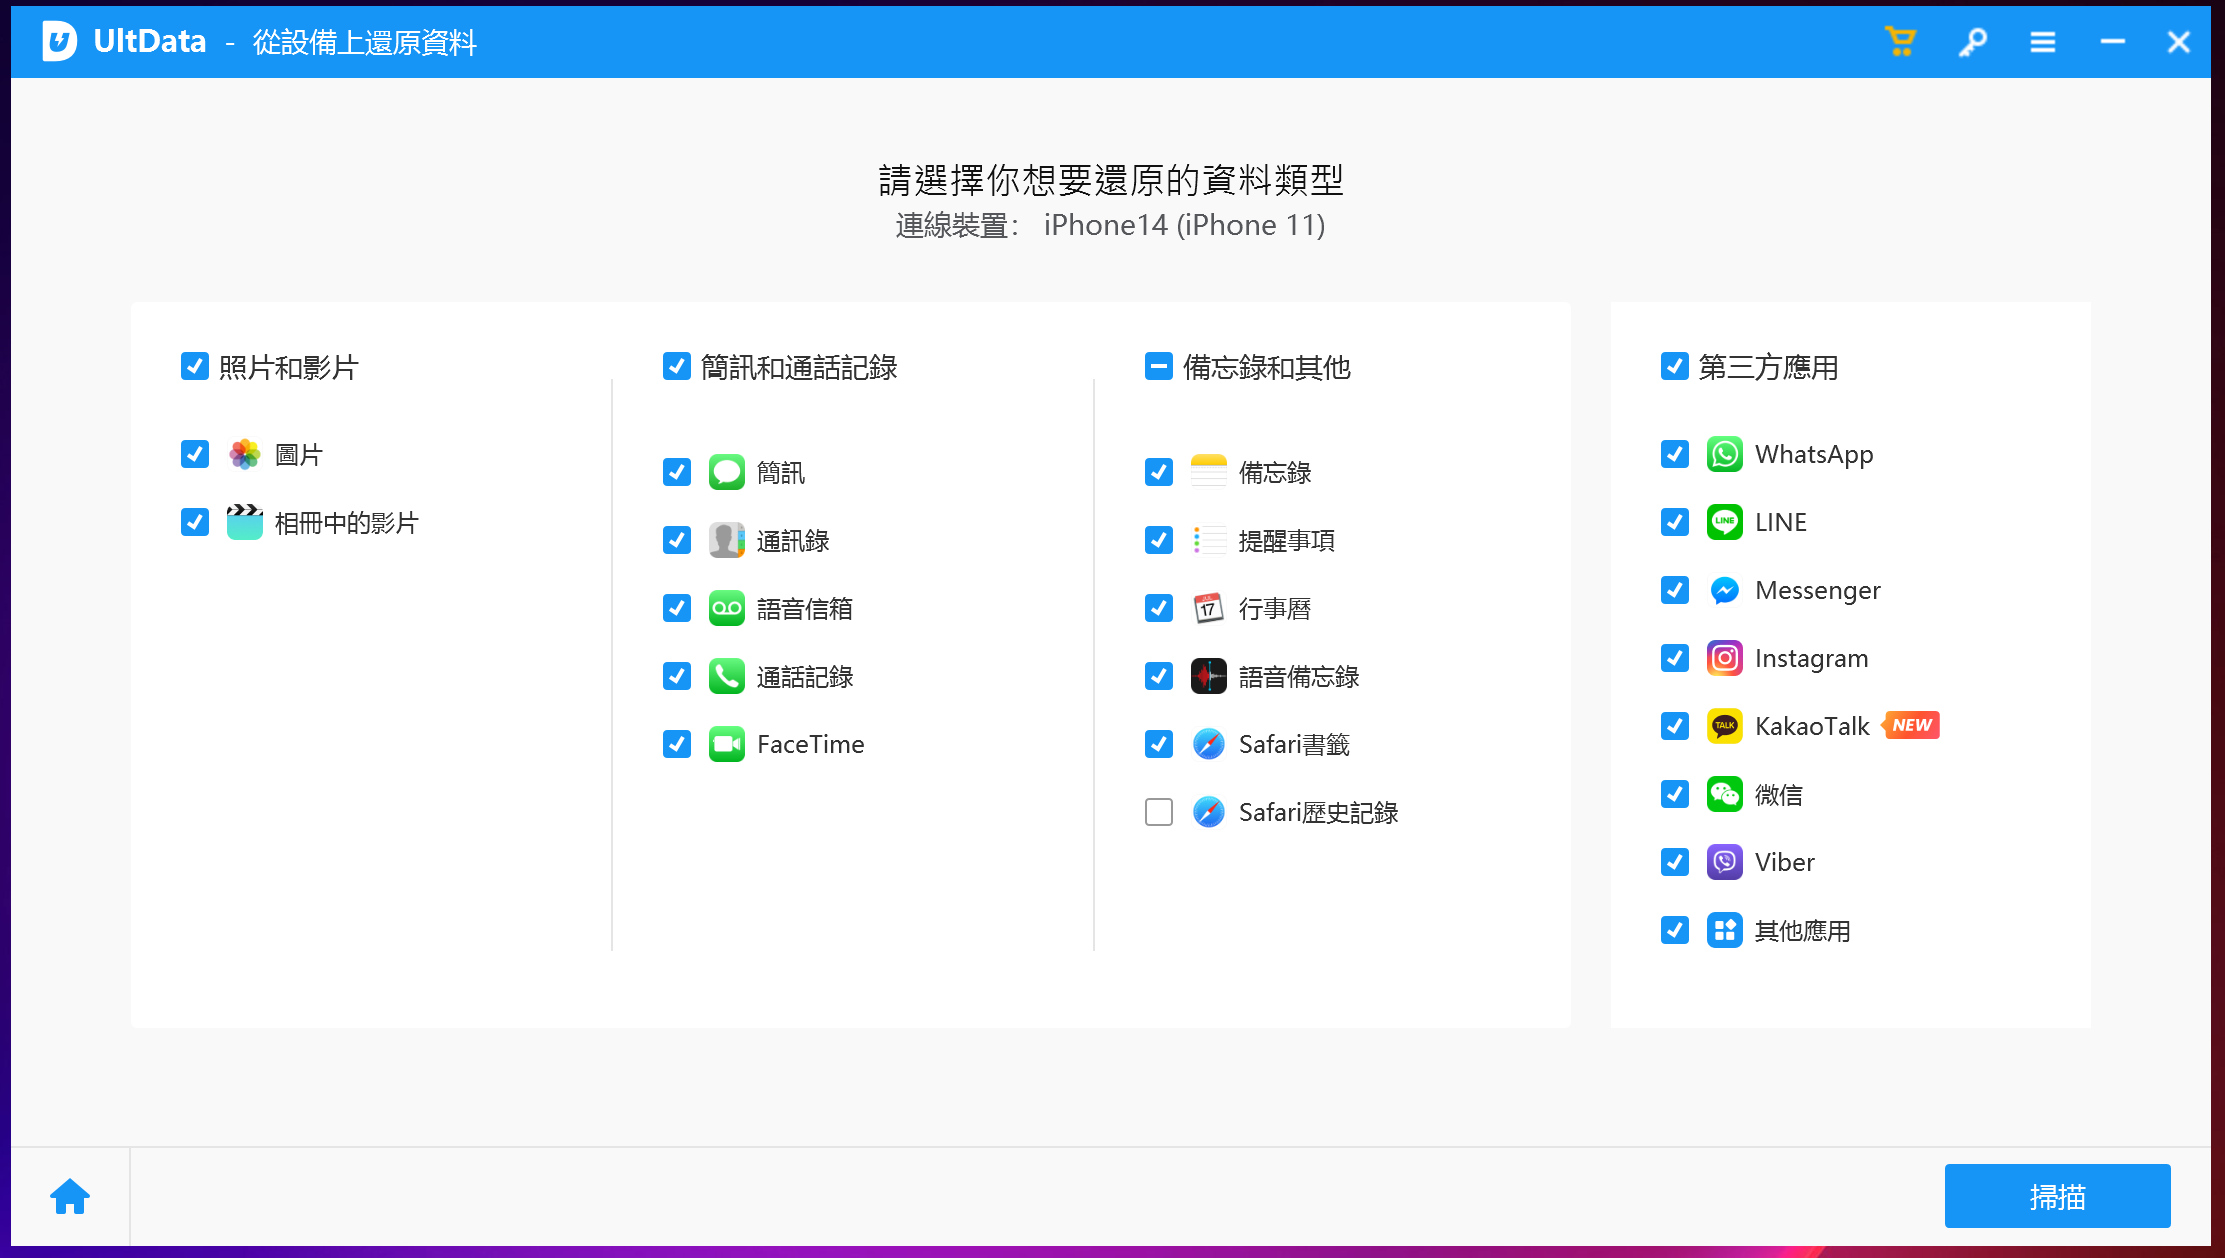2225x1258 pixels.
Task: Click the 微信 label
Action: pos(1779,794)
